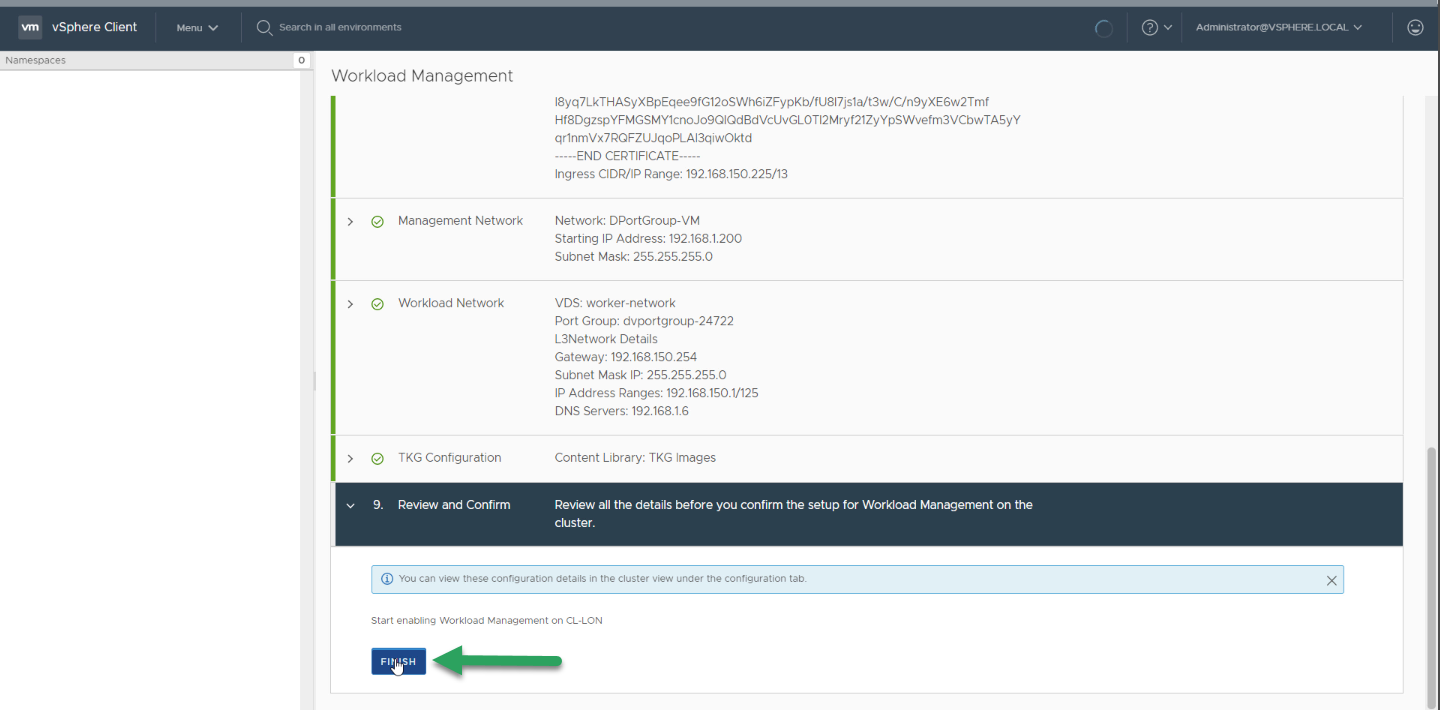Click Subnet Mask IP: 255.255.255.0 text

(640, 375)
